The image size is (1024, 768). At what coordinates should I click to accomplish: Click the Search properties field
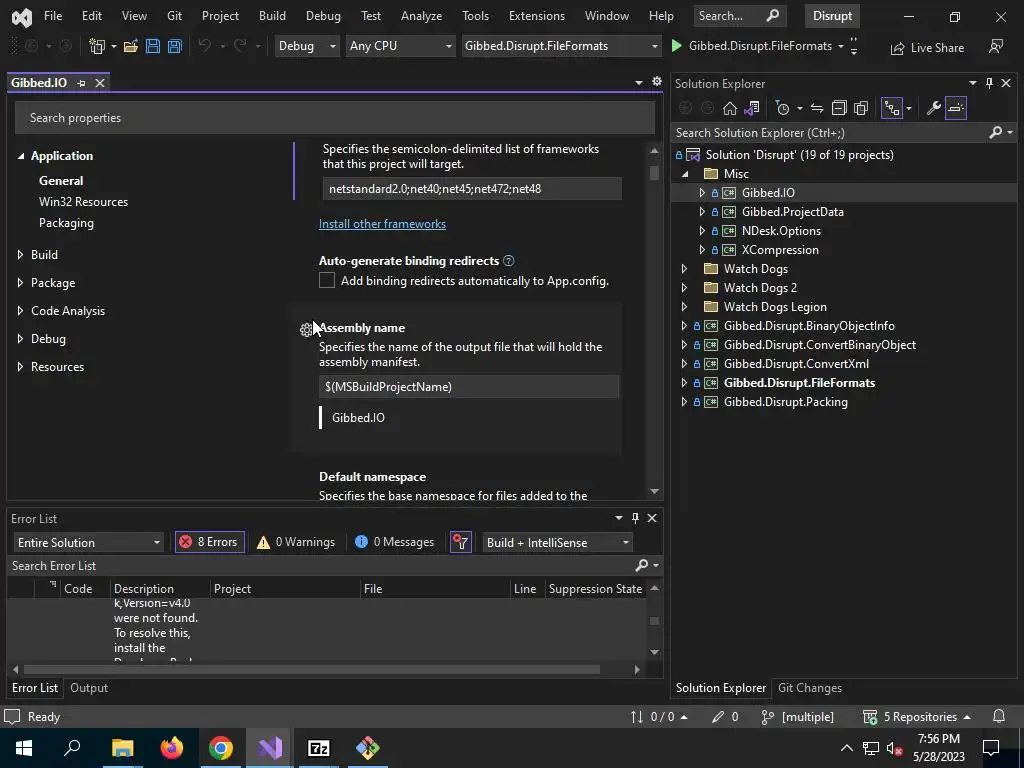click(334, 118)
